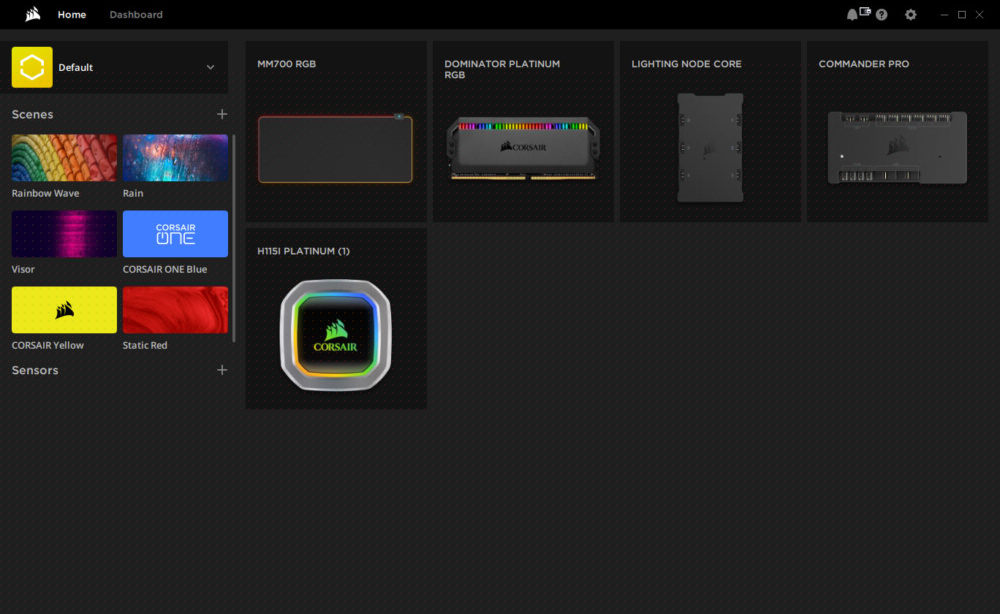Switch to the Dashboard tab
The height and width of the screenshot is (614, 1000).
click(x=136, y=15)
